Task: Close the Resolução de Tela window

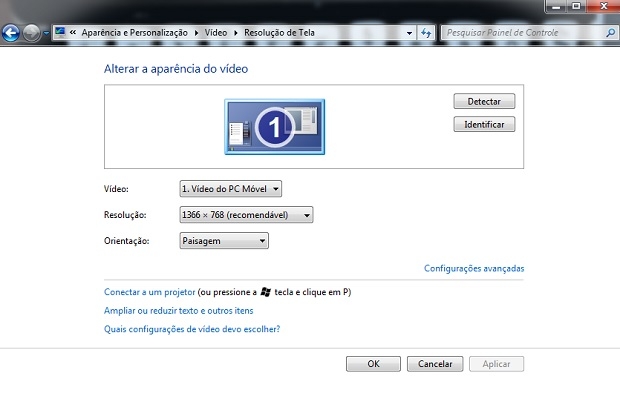Action: [603, 6]
